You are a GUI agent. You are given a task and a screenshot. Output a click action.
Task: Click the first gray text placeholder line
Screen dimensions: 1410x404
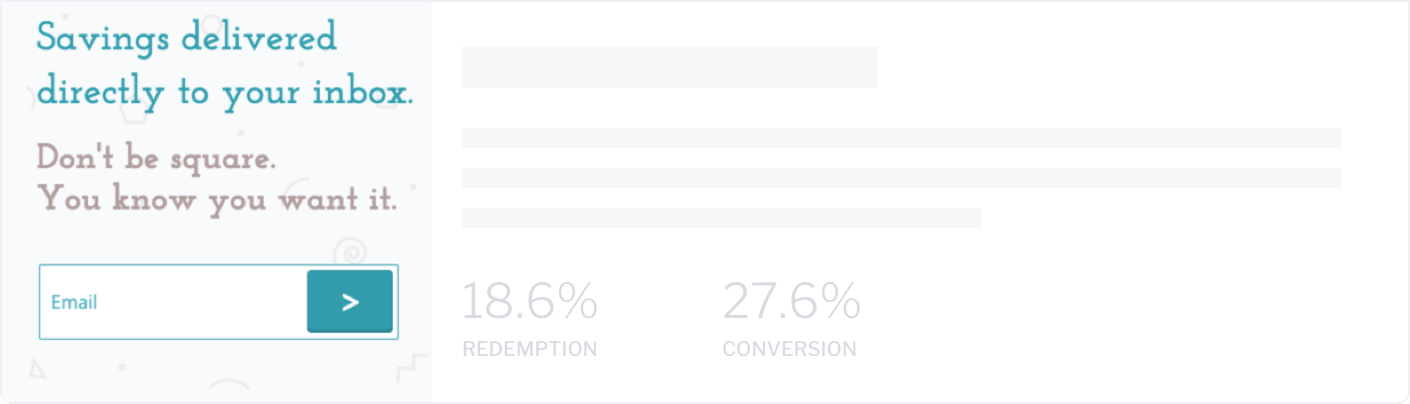902,138
